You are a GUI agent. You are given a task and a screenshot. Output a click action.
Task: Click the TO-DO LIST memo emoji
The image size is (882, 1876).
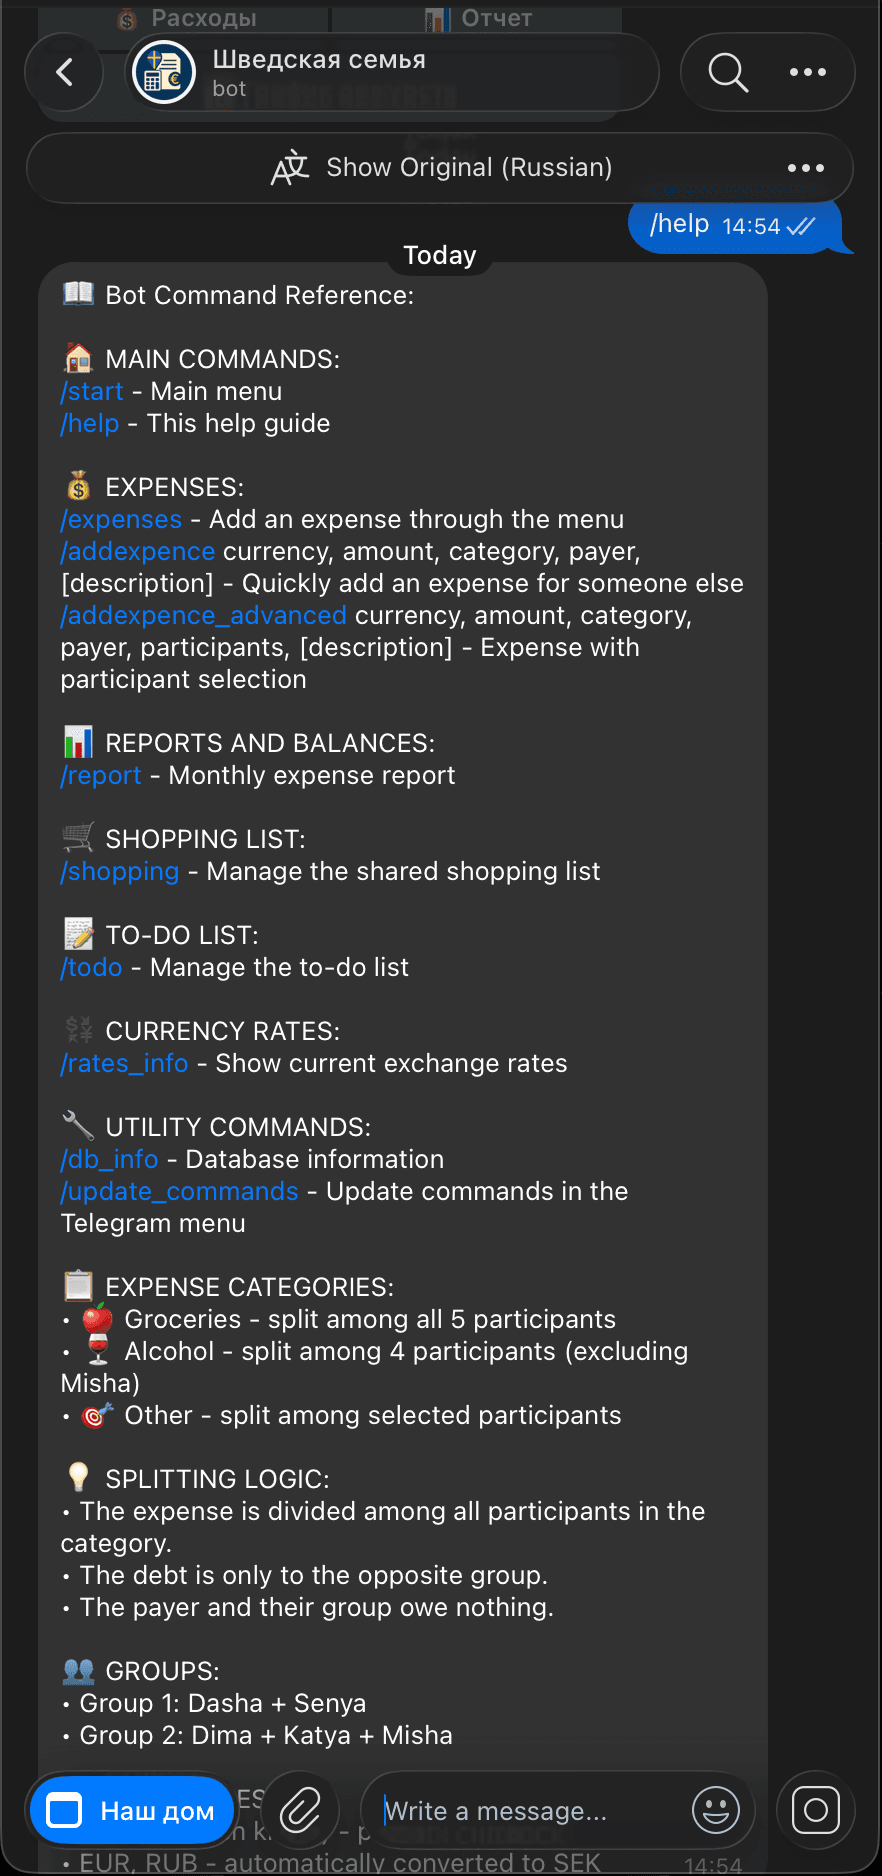pyautogui.click(x=78, y=934)
